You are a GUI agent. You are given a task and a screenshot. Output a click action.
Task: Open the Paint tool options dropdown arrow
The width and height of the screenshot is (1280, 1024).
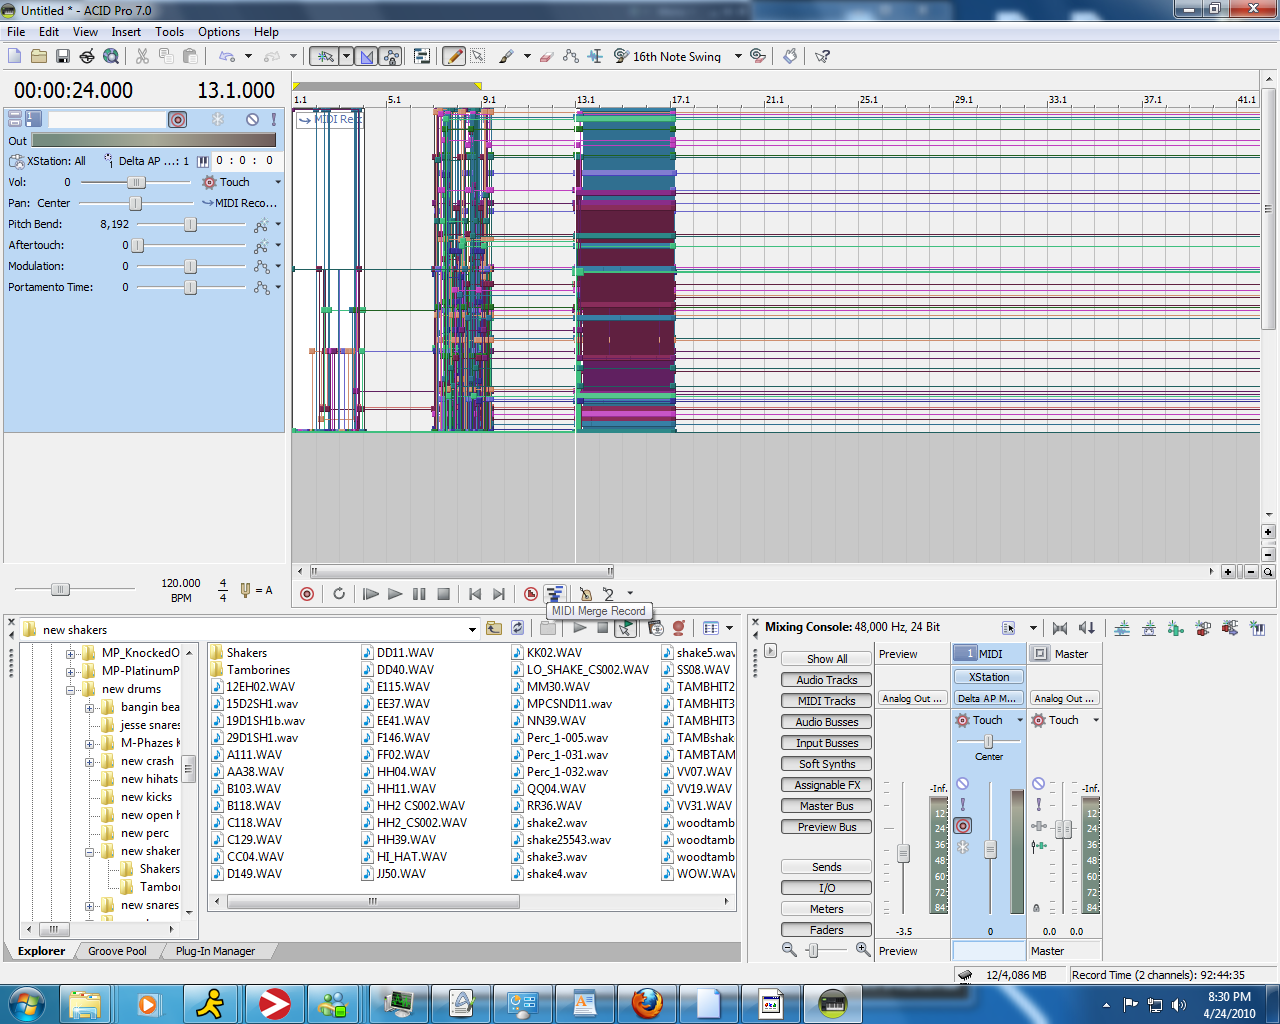pos(527,56)
